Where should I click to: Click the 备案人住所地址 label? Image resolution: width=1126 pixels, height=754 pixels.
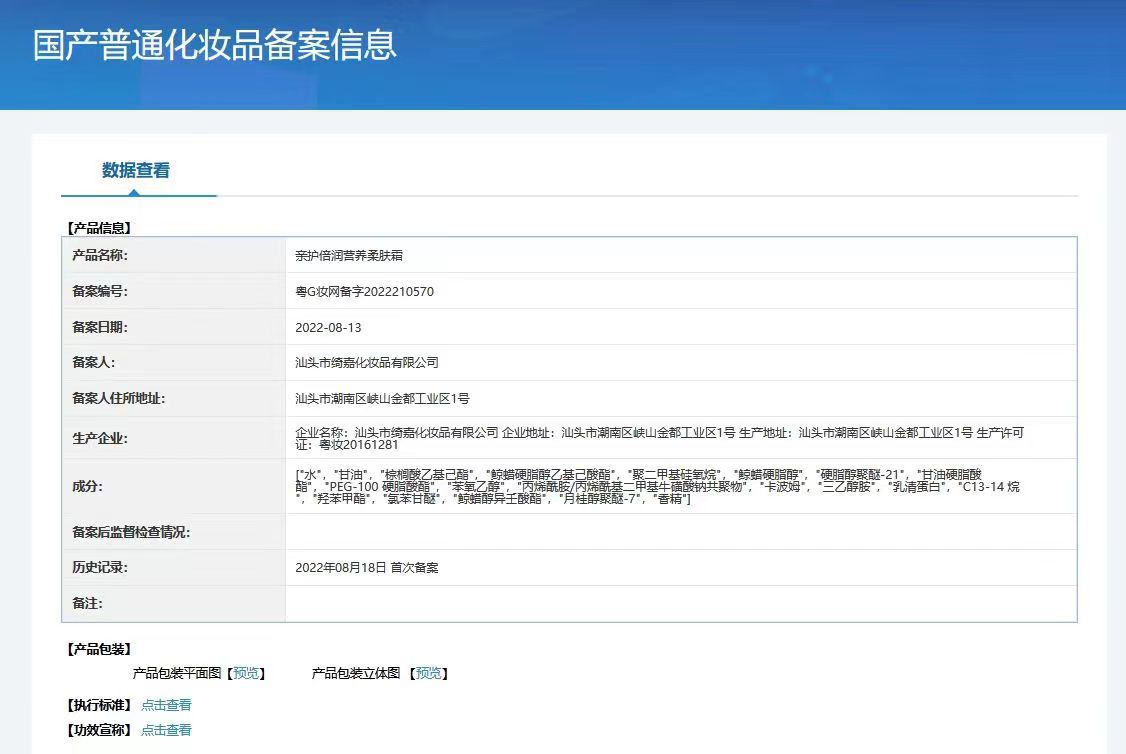point(118,399)
